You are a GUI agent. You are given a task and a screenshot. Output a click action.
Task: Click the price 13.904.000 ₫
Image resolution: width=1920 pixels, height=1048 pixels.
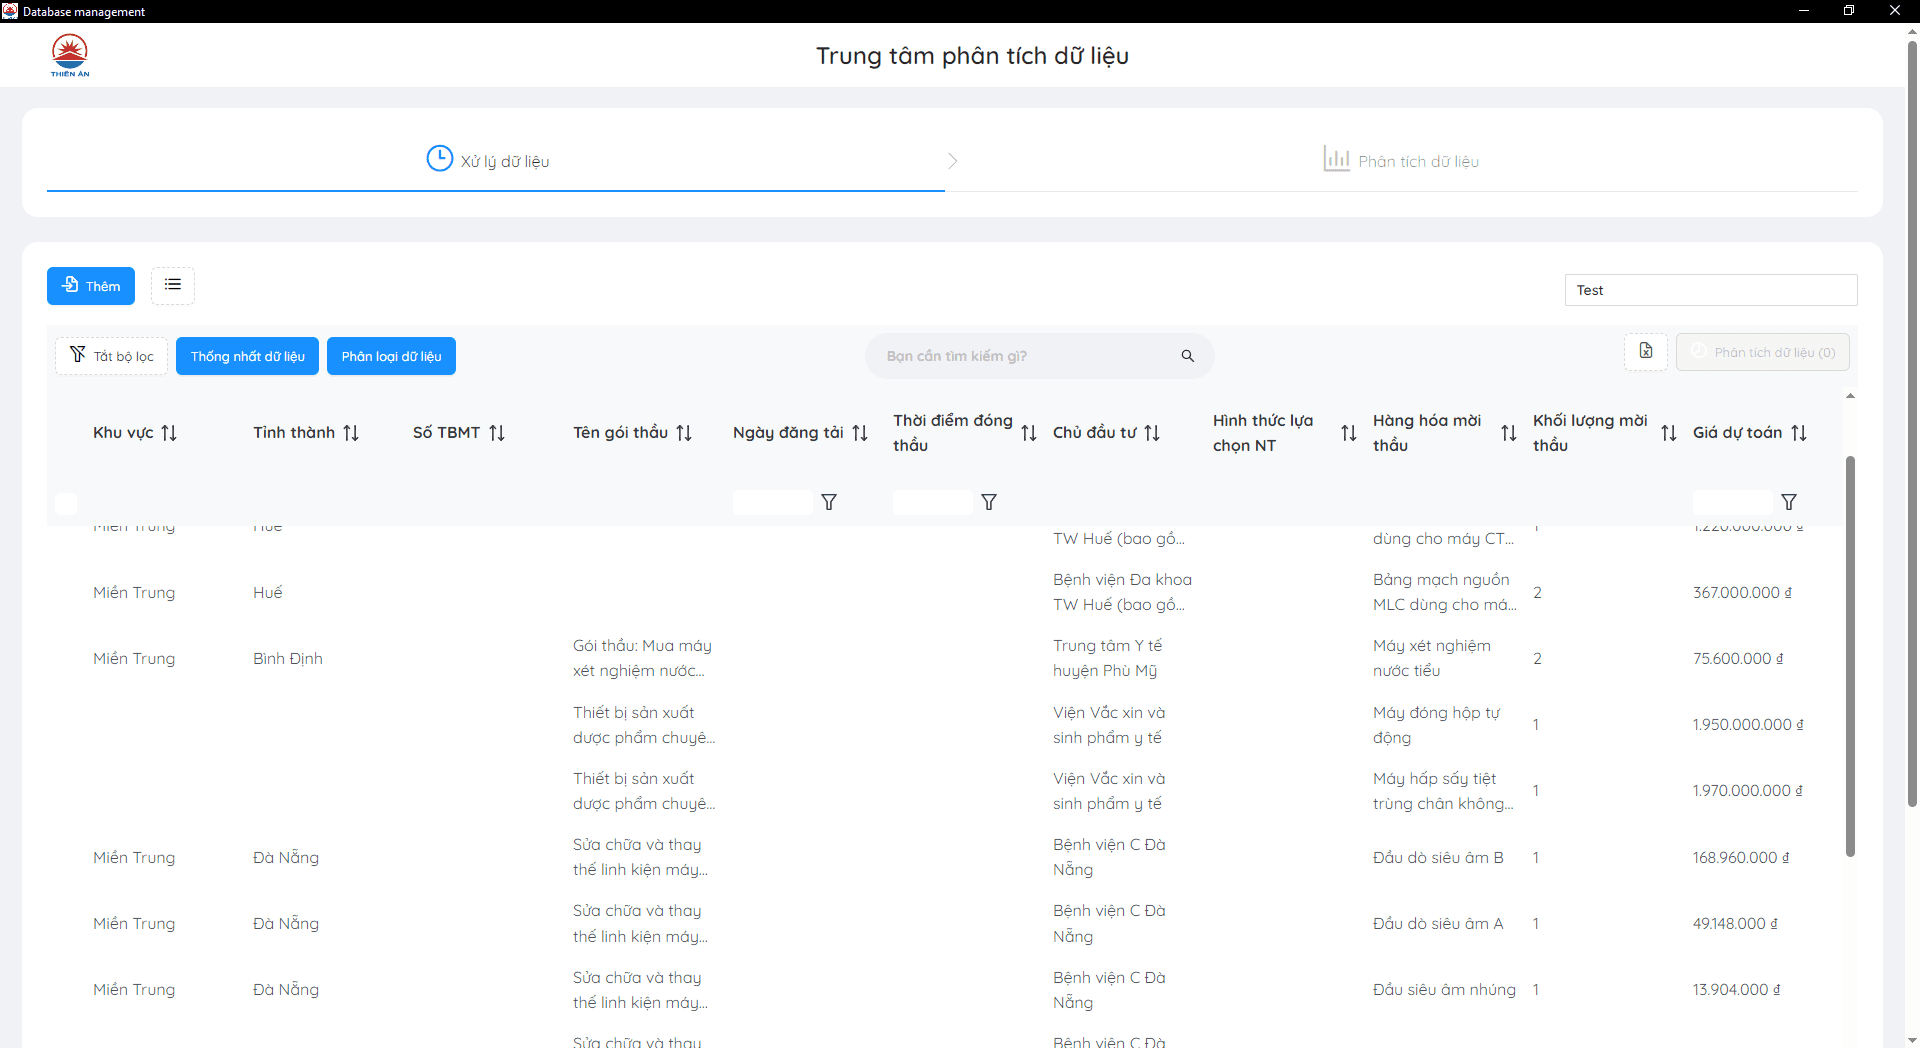pos(1736,989)
